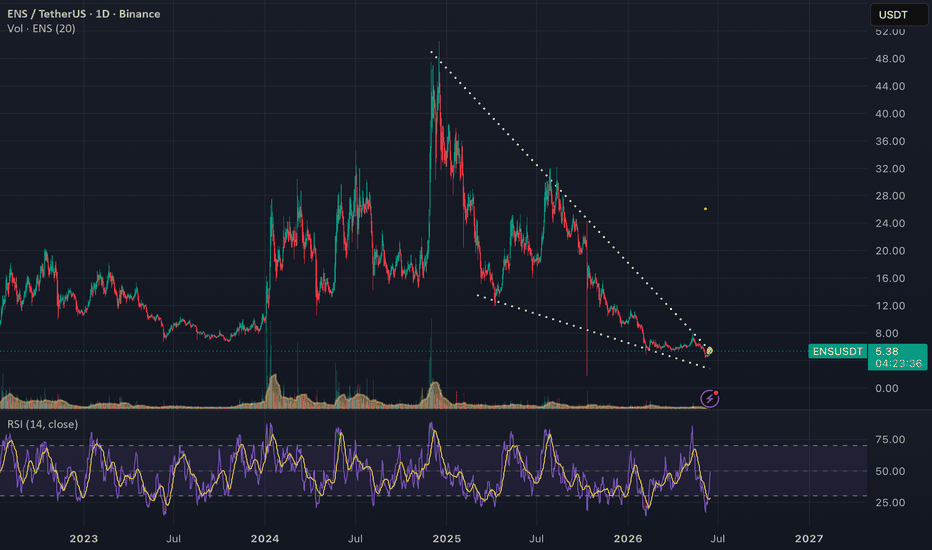Click the 2023 time axis label
The image size is (932, 550).
(83, 539)
